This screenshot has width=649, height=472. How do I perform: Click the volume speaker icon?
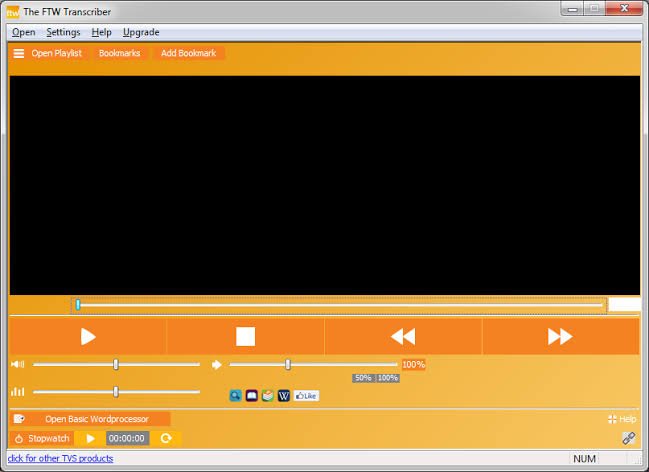coord(17,365)
